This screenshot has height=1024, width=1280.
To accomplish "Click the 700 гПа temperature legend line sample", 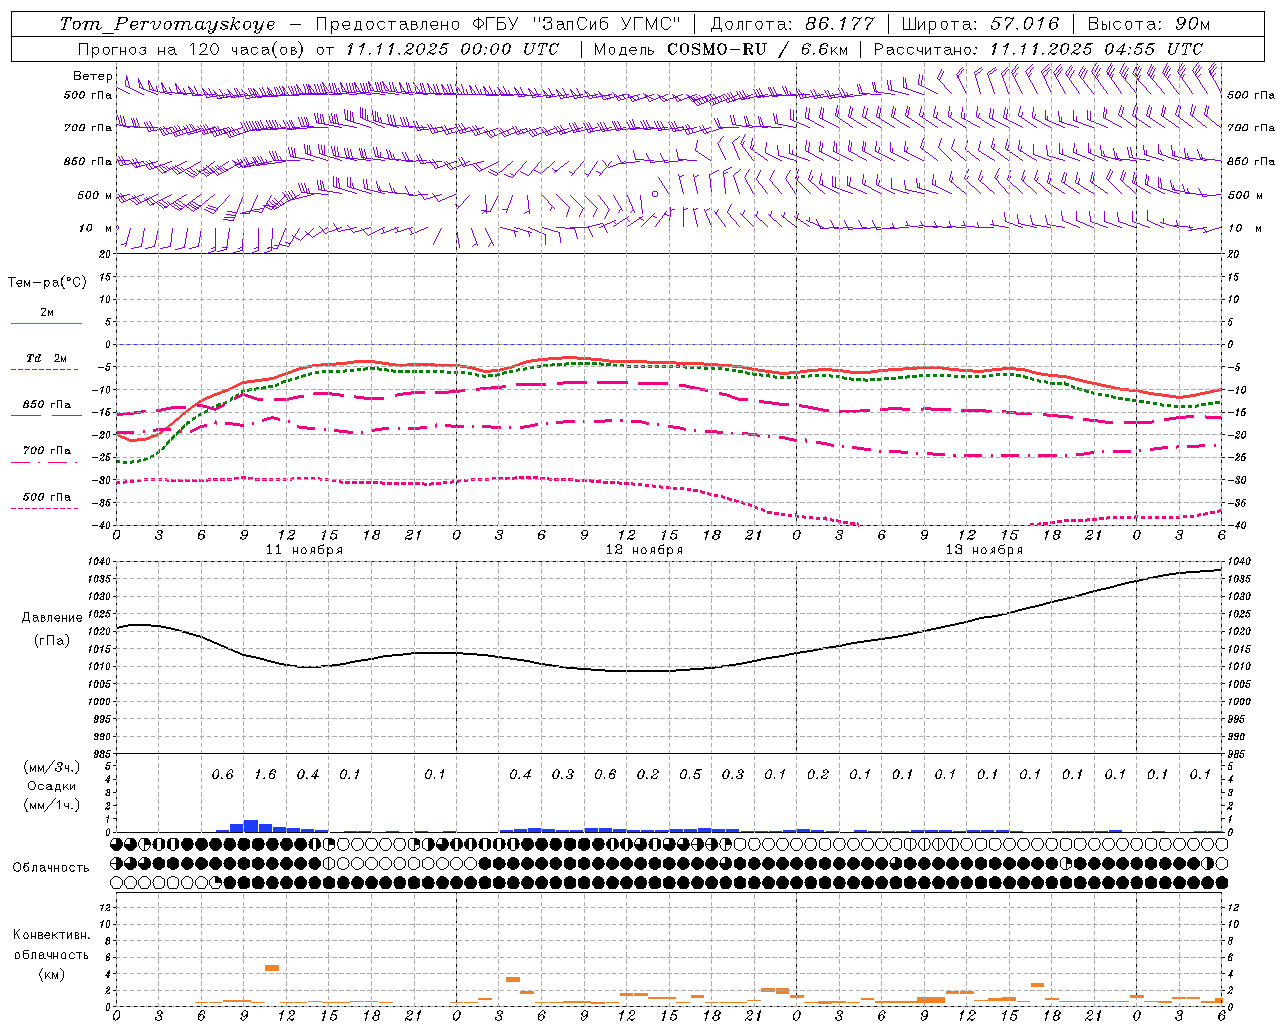I will click(x=44, y=462).
